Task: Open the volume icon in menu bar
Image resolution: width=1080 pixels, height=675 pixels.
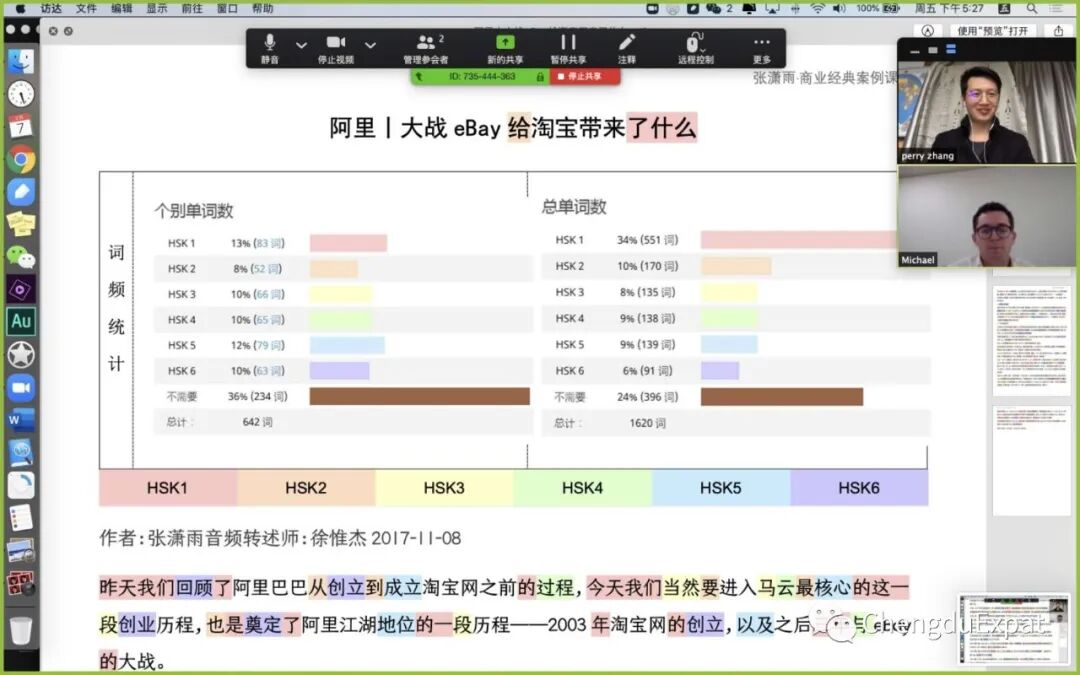Action: pos(838,8)
